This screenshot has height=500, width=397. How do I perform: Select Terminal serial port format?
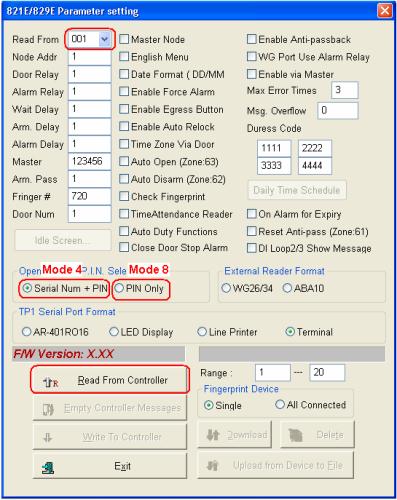290,332
